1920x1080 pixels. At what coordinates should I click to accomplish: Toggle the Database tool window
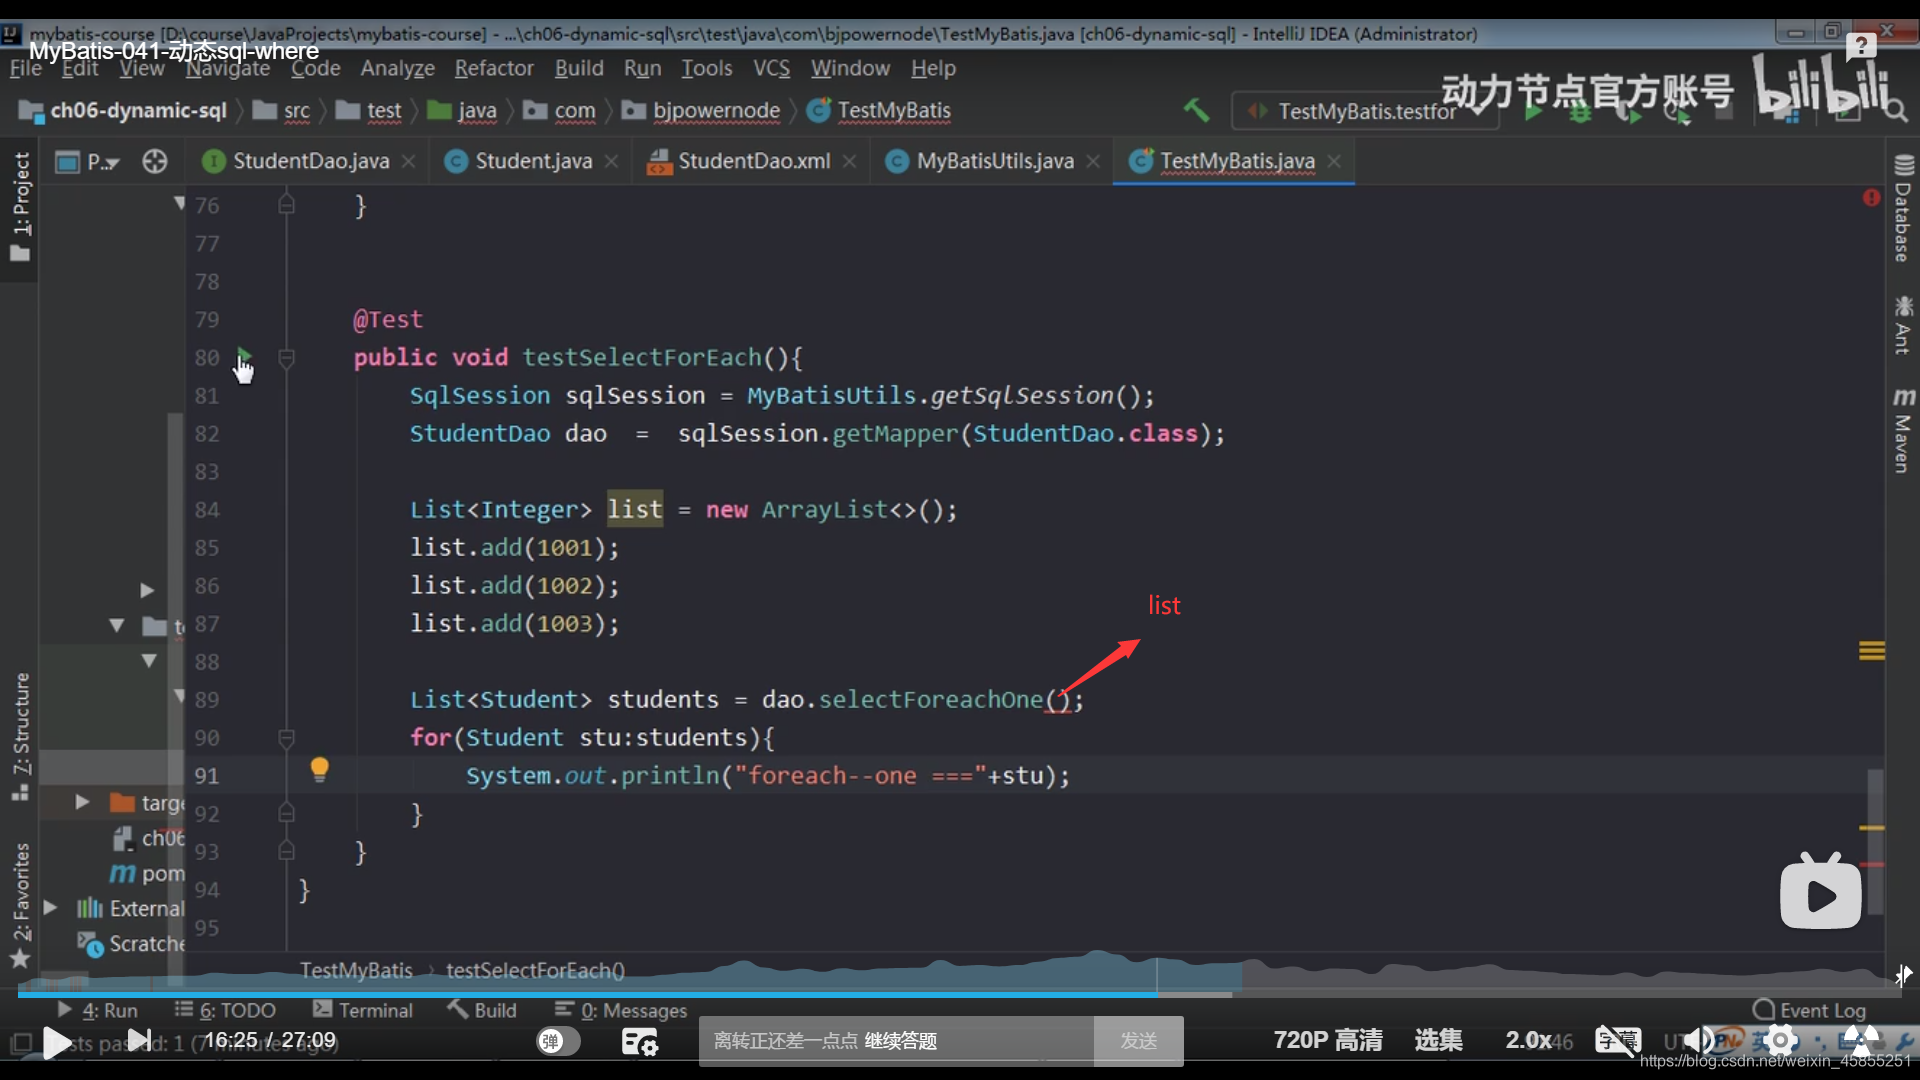point(1902,208)
